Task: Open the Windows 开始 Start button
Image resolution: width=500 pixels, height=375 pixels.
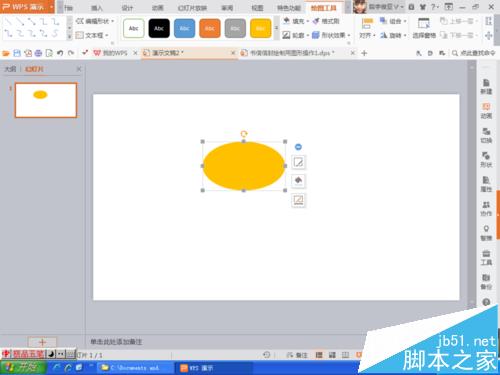Action: (x=23, y=368)
